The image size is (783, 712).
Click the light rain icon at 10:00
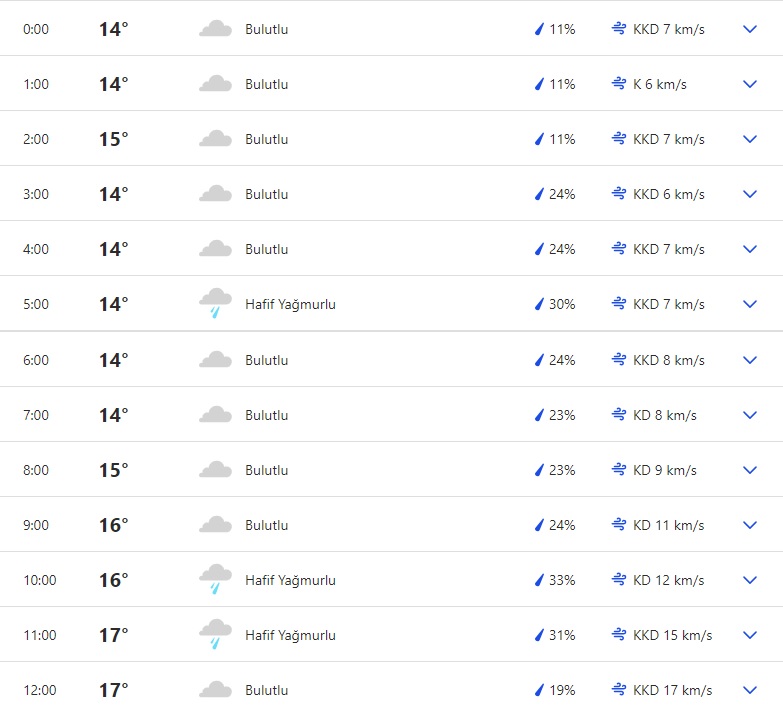pos(215,579)
